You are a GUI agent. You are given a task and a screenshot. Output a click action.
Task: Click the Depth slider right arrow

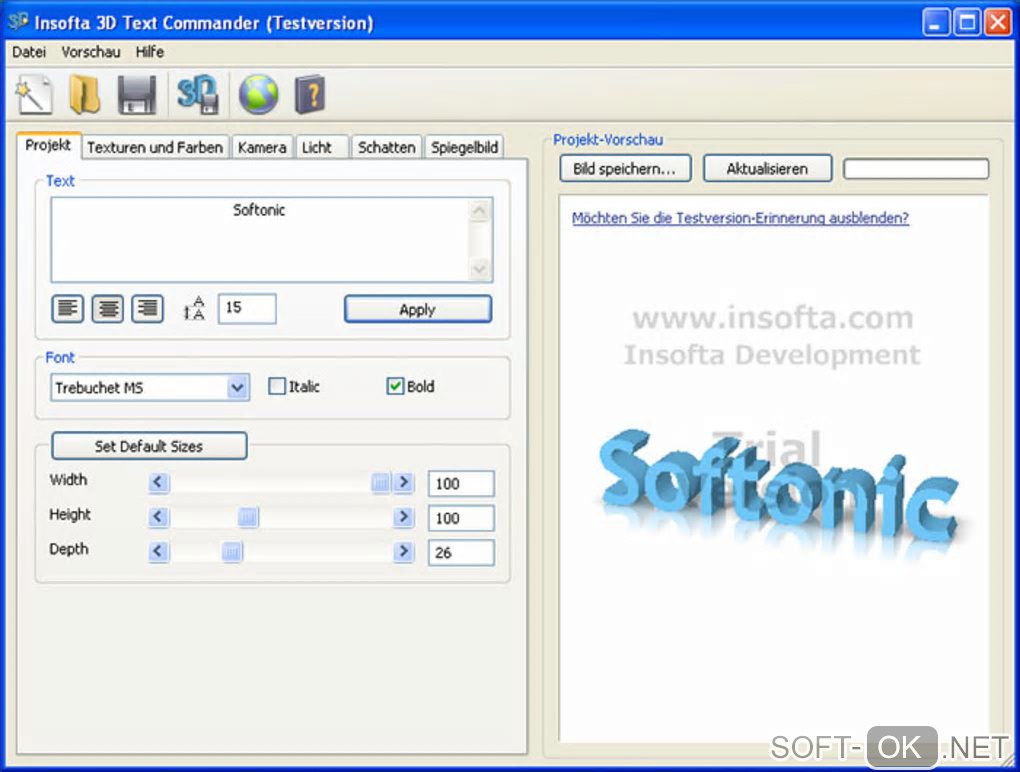pos(404,552)
